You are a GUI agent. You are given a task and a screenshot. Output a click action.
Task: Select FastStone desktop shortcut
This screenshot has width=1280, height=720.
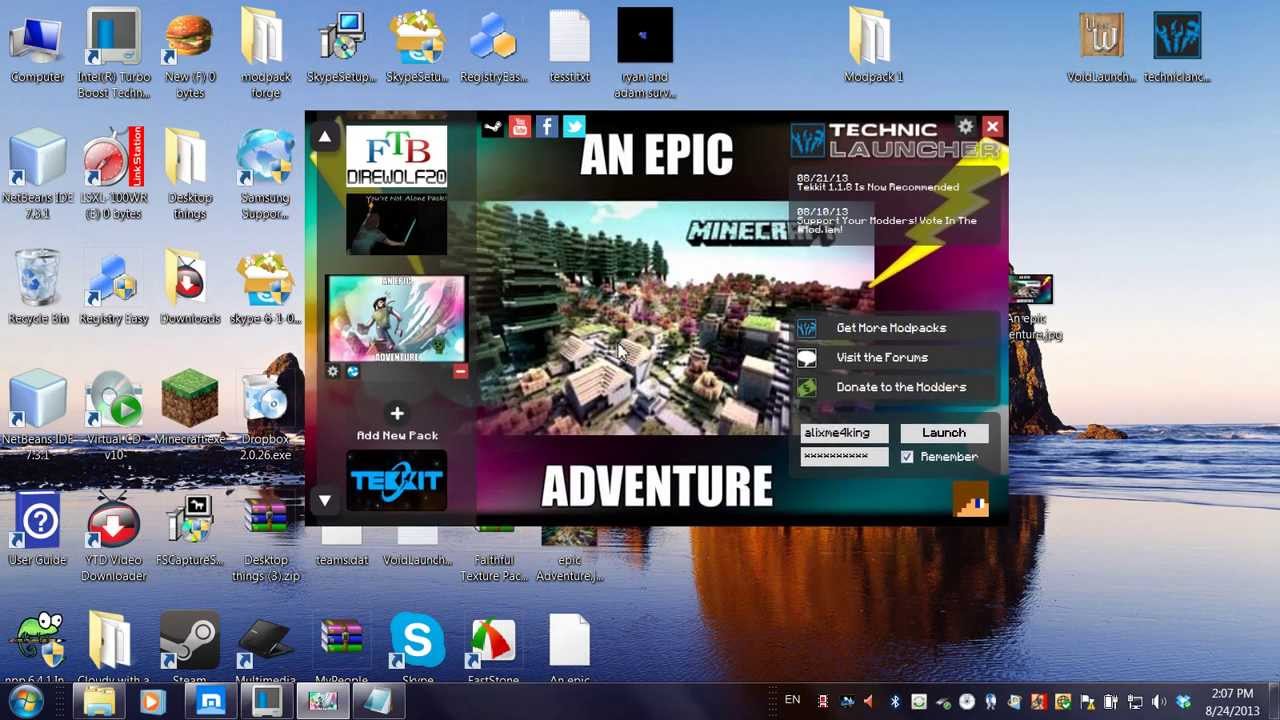tap(493, 650)
